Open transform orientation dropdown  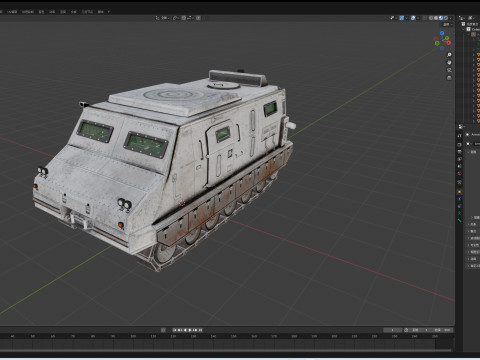(x=163, y=18)
